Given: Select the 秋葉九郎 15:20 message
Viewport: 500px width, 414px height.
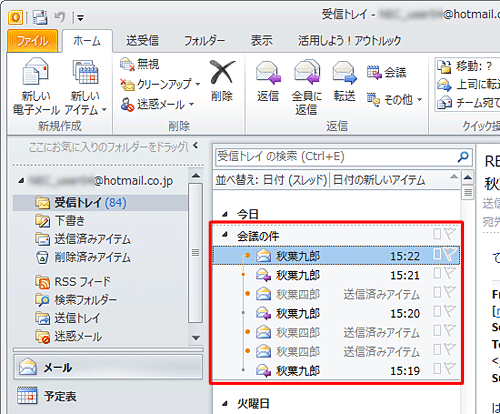Looking at the screenshot, I should tap(336, 313).
